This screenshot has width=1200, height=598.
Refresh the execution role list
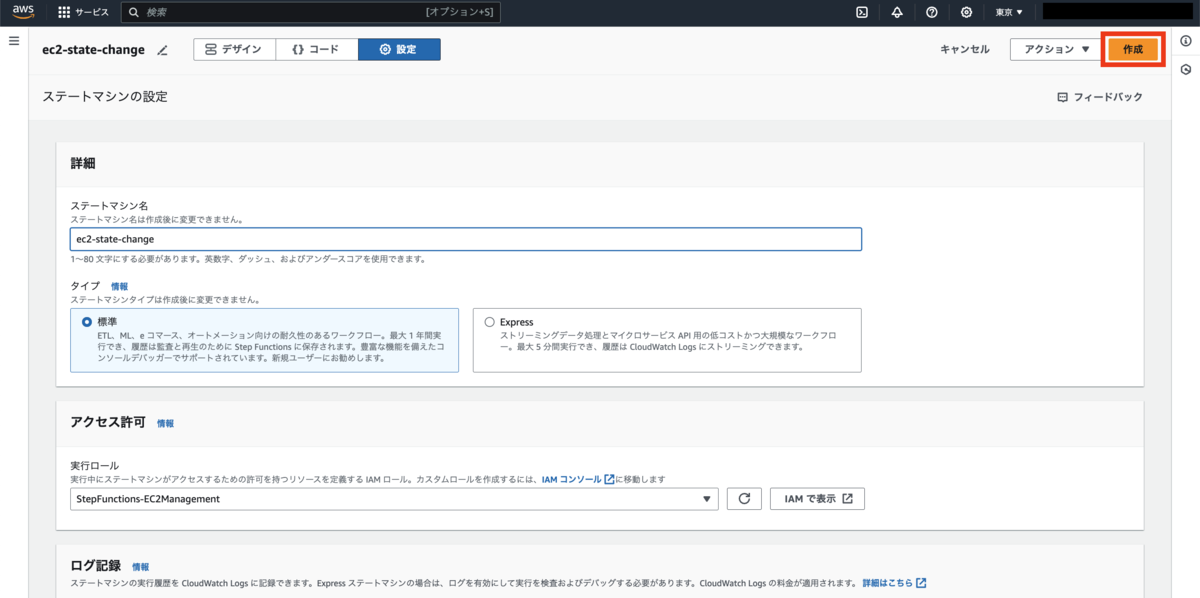coord(744,499)
